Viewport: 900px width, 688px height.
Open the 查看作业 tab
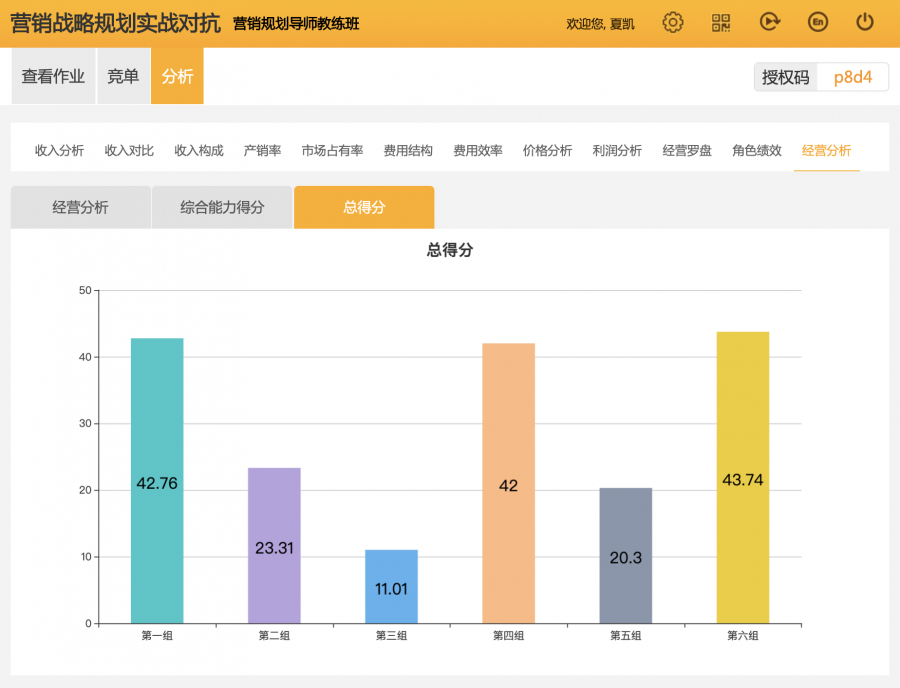[53, 76]
